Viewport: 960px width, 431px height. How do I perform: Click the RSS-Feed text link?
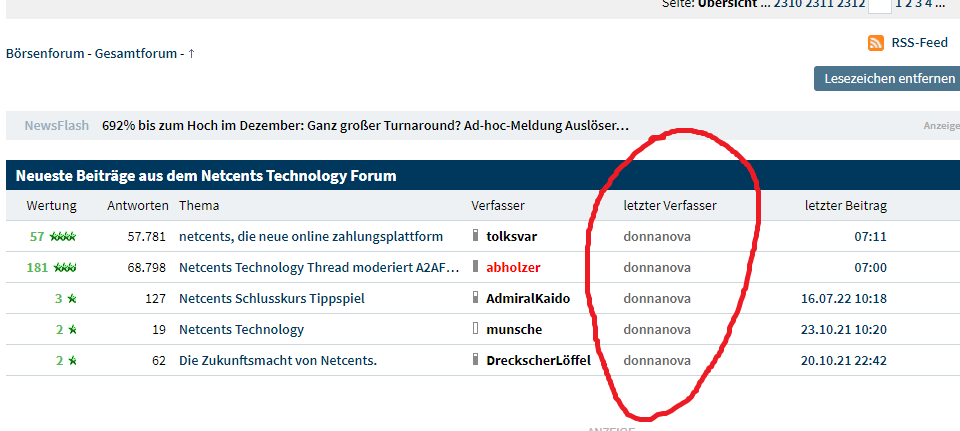[919, 43]
